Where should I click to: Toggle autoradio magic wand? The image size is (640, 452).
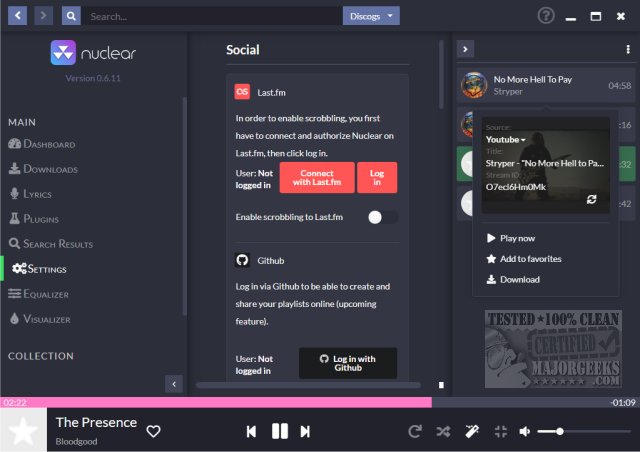472,431
